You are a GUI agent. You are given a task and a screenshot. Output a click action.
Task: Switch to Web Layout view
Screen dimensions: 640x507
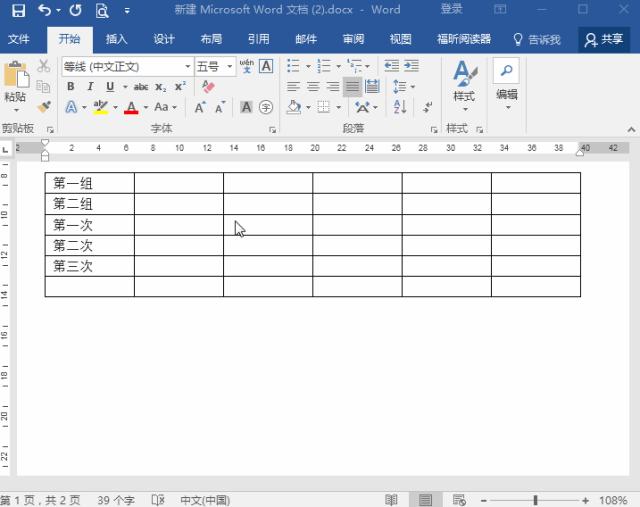click(x=459, y=500)
